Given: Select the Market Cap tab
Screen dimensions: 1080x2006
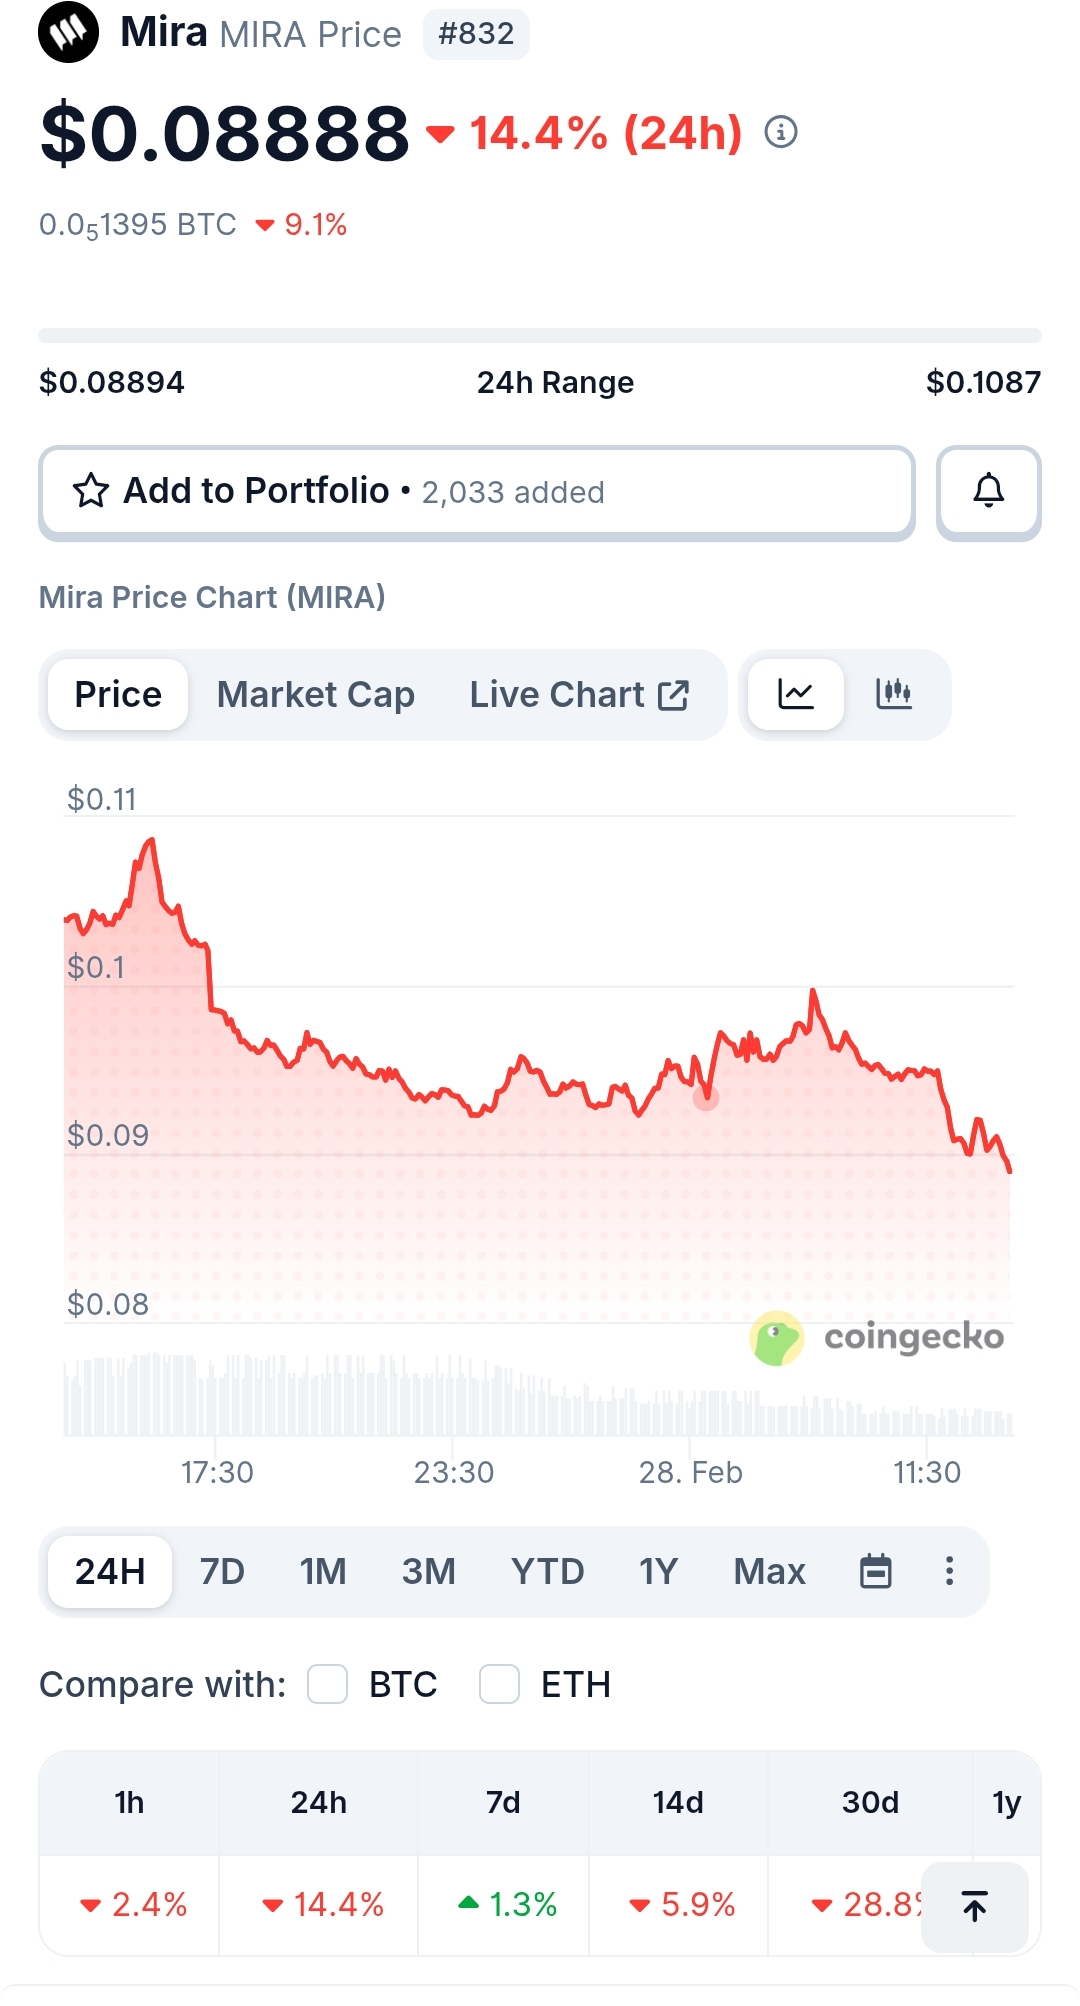Looking at the screenshot, I should coord(316,694).
